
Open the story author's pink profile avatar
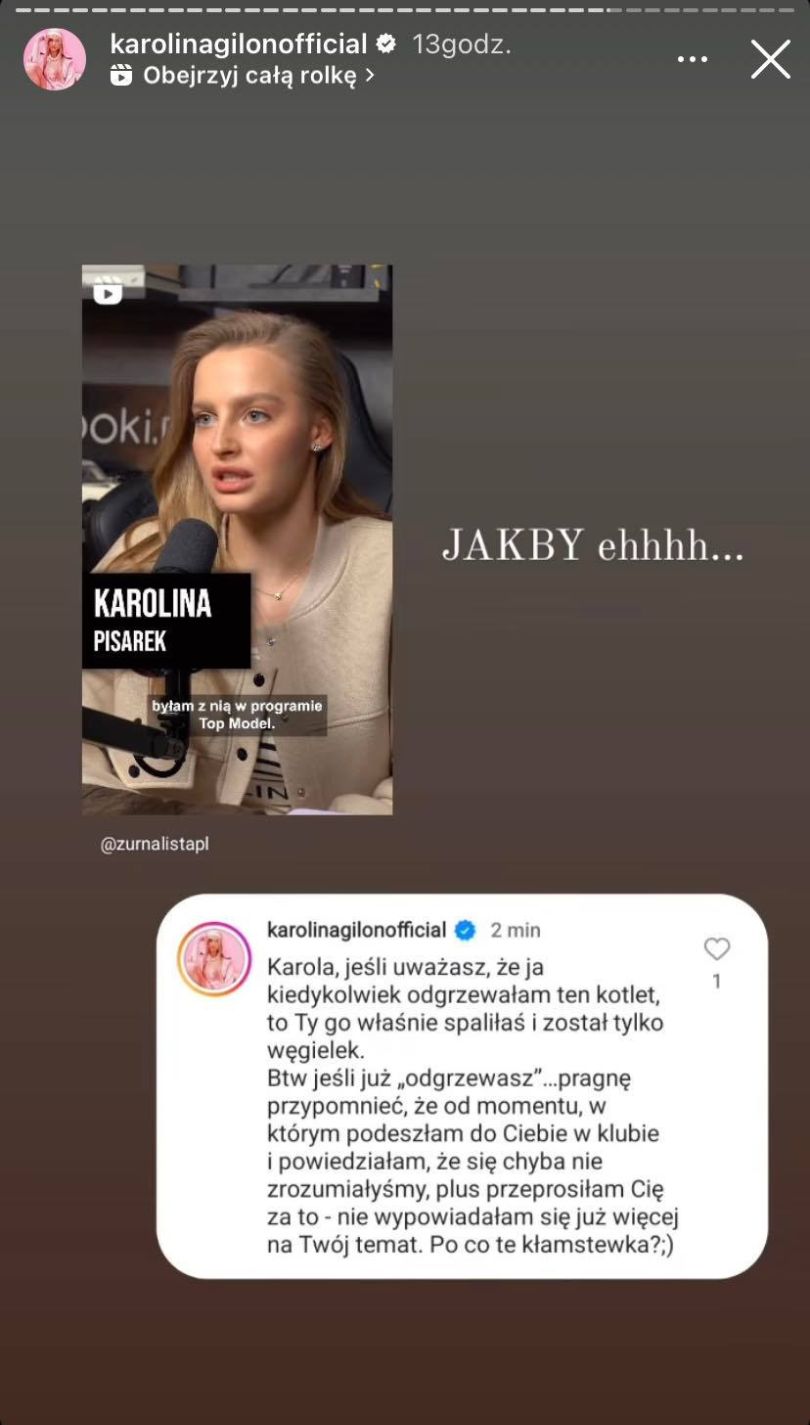55,60
